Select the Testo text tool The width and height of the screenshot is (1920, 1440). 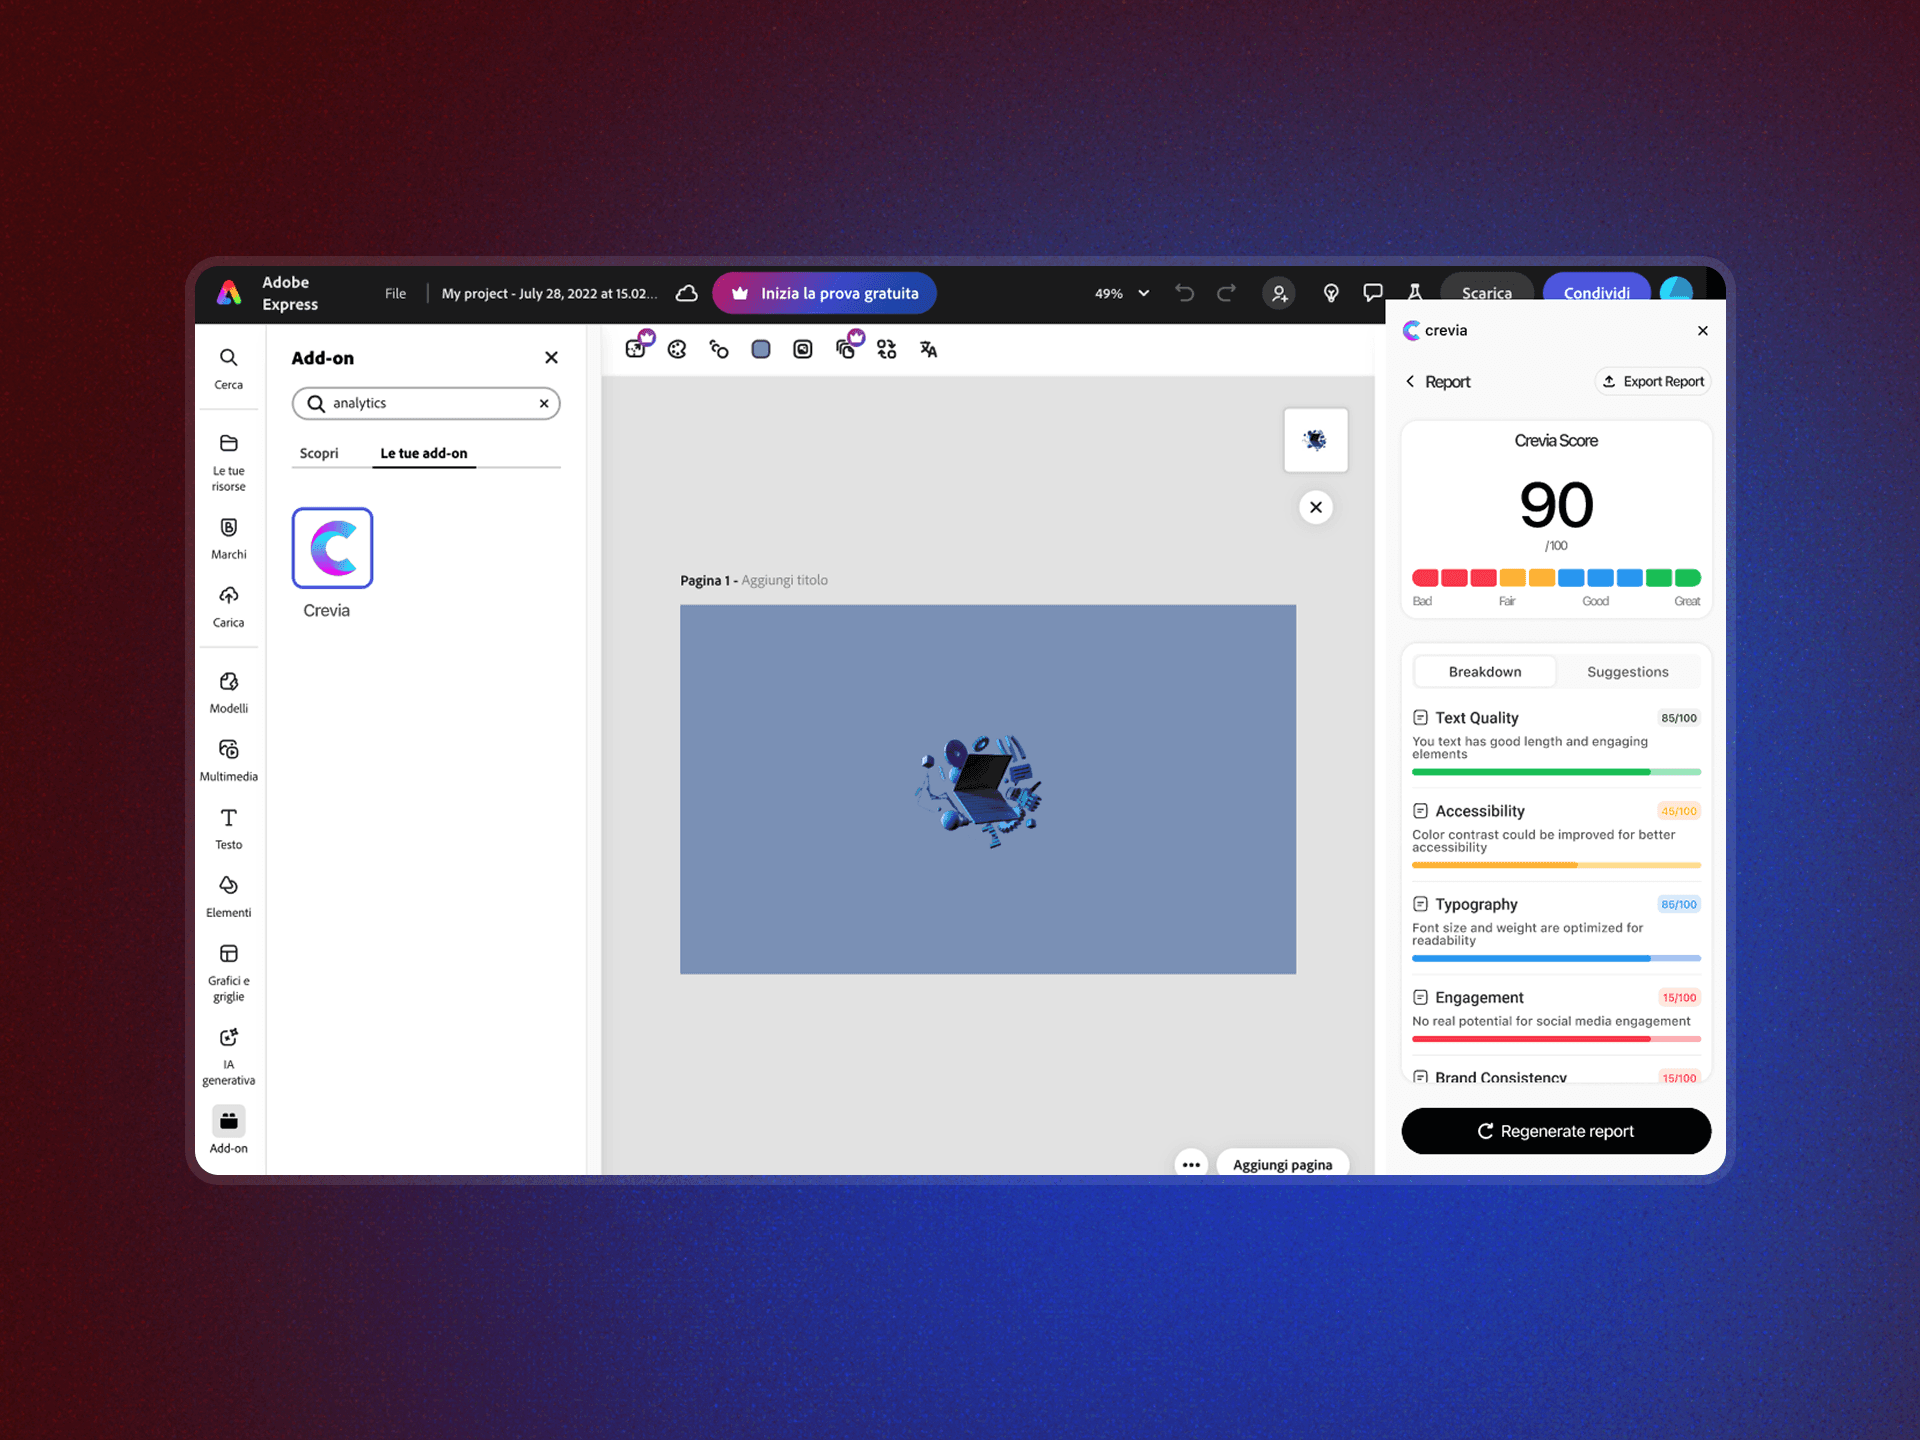228,828
